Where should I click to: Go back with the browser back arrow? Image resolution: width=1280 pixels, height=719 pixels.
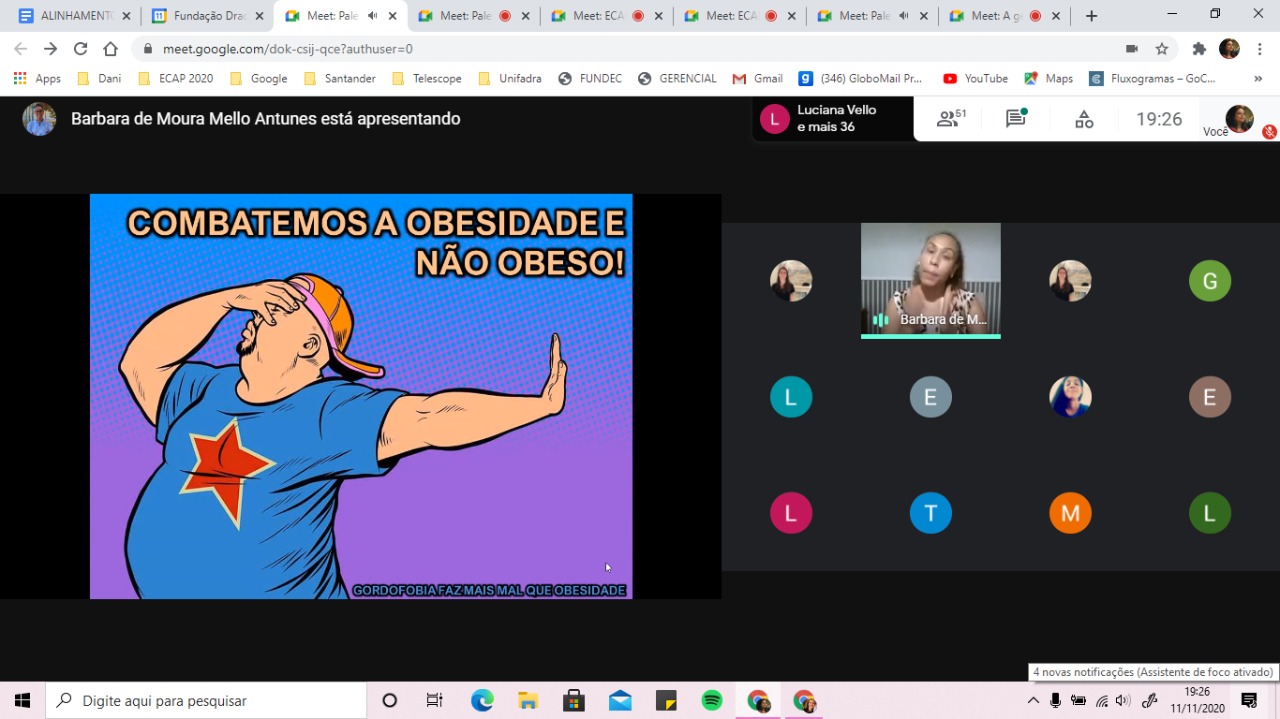pyautogui.click(x=21, y=48)
